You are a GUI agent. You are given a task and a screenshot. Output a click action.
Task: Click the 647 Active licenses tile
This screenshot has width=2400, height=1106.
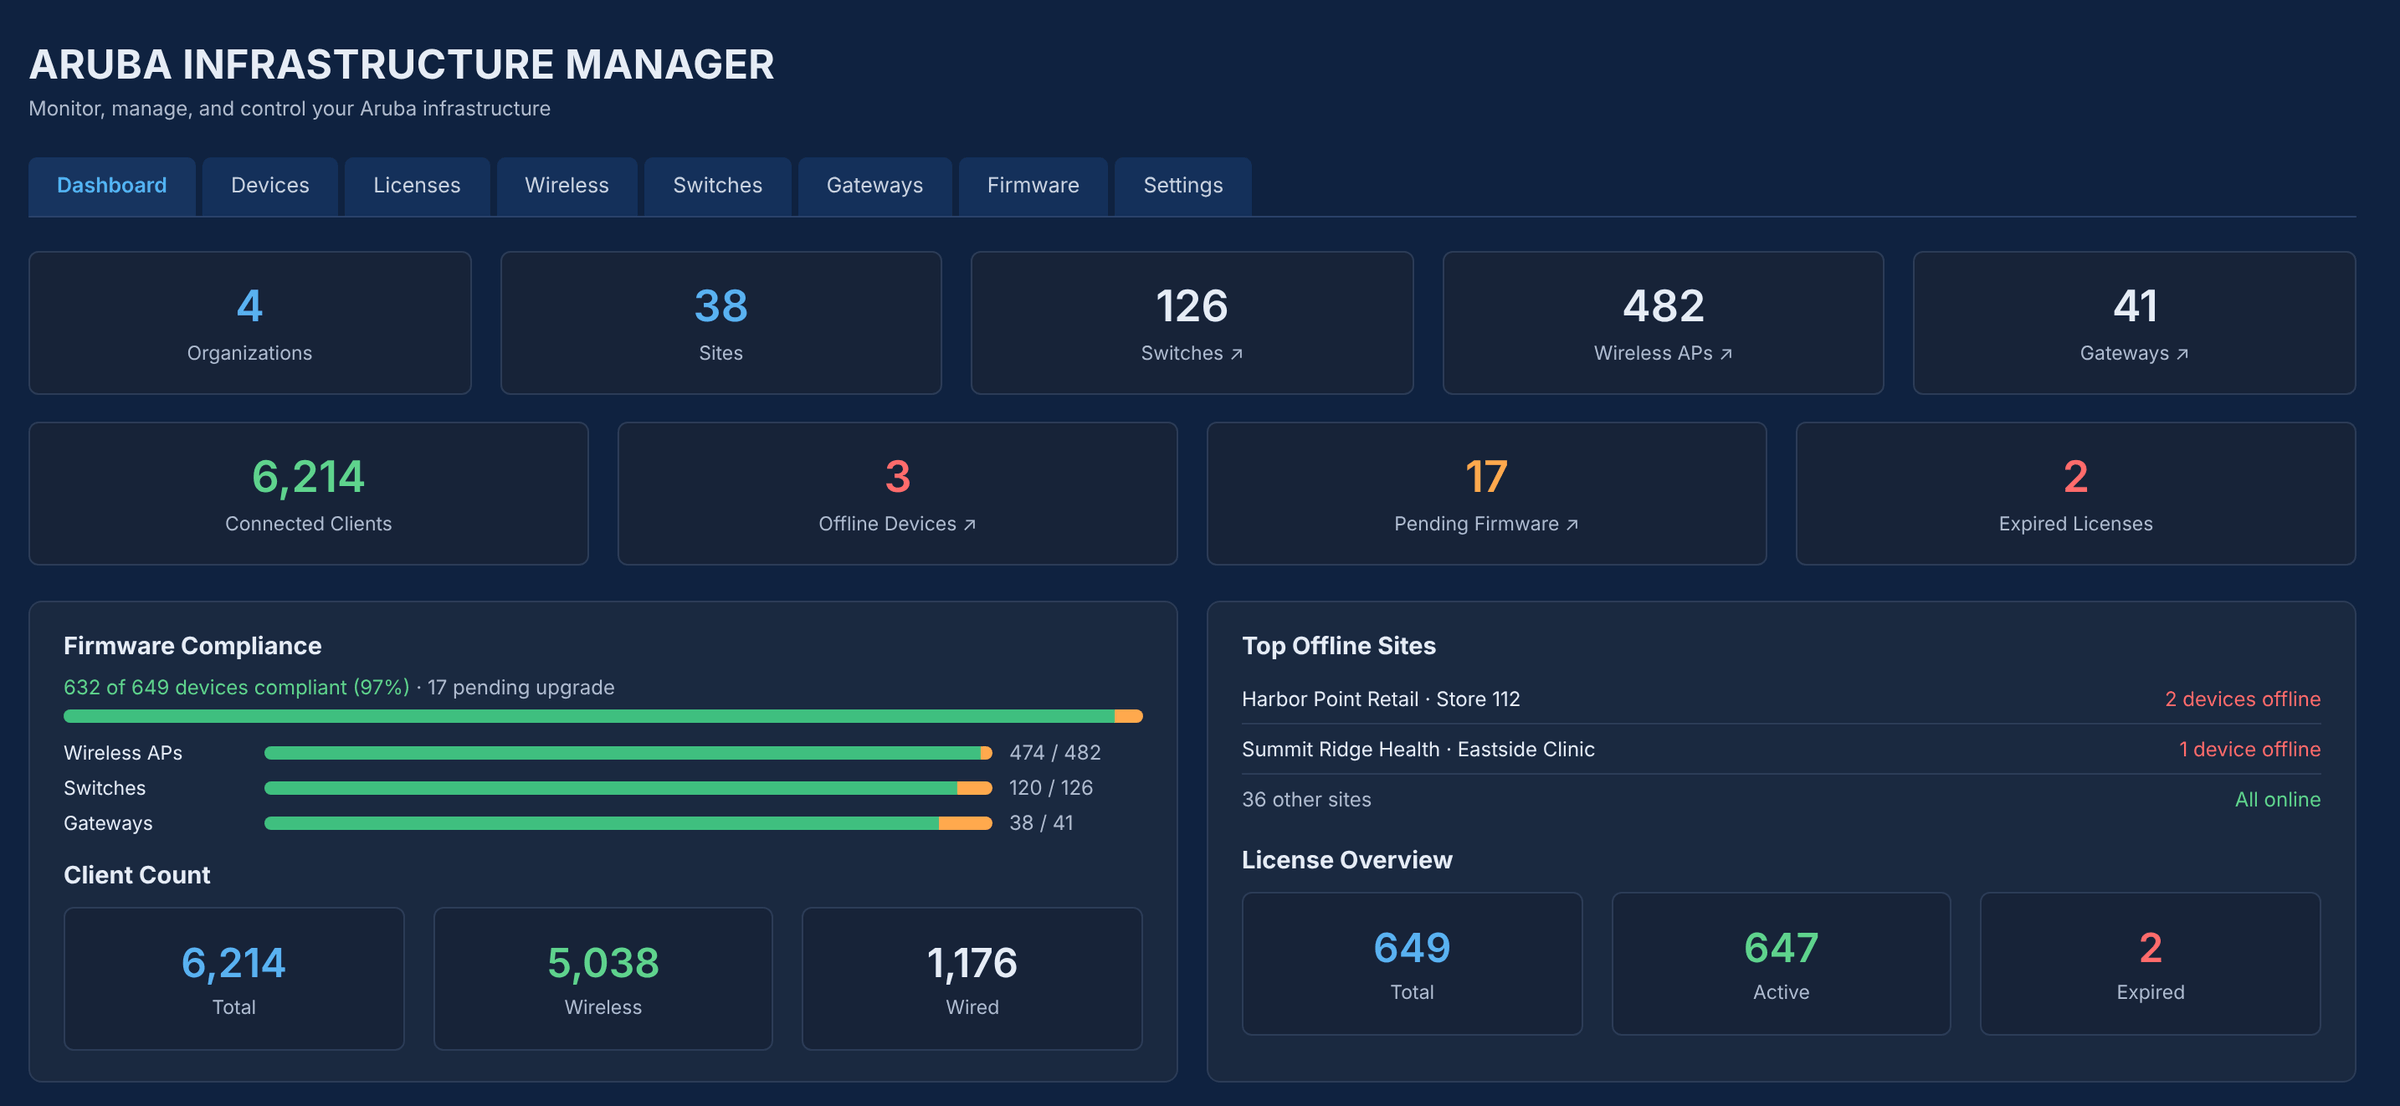[1781, 964]
